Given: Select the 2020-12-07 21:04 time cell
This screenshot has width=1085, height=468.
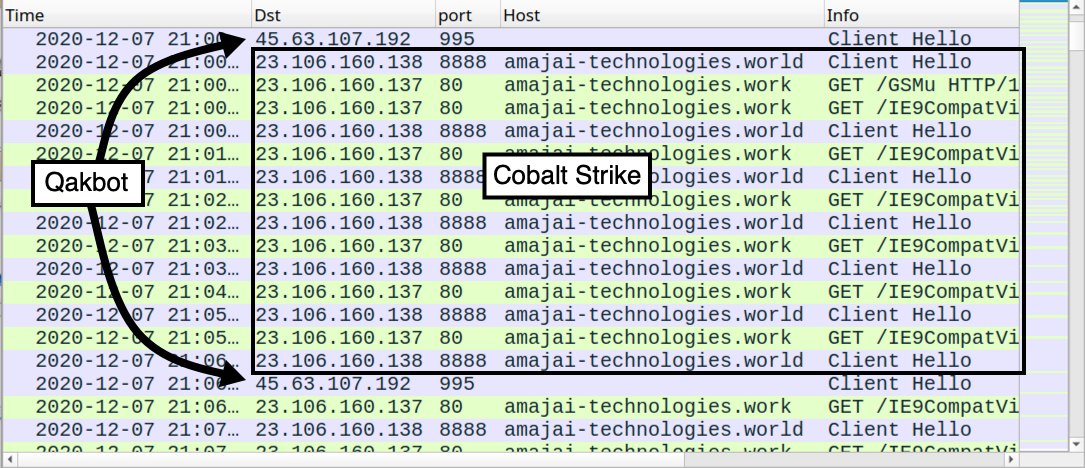Looking at the screenshot, I should click(136, 292).
